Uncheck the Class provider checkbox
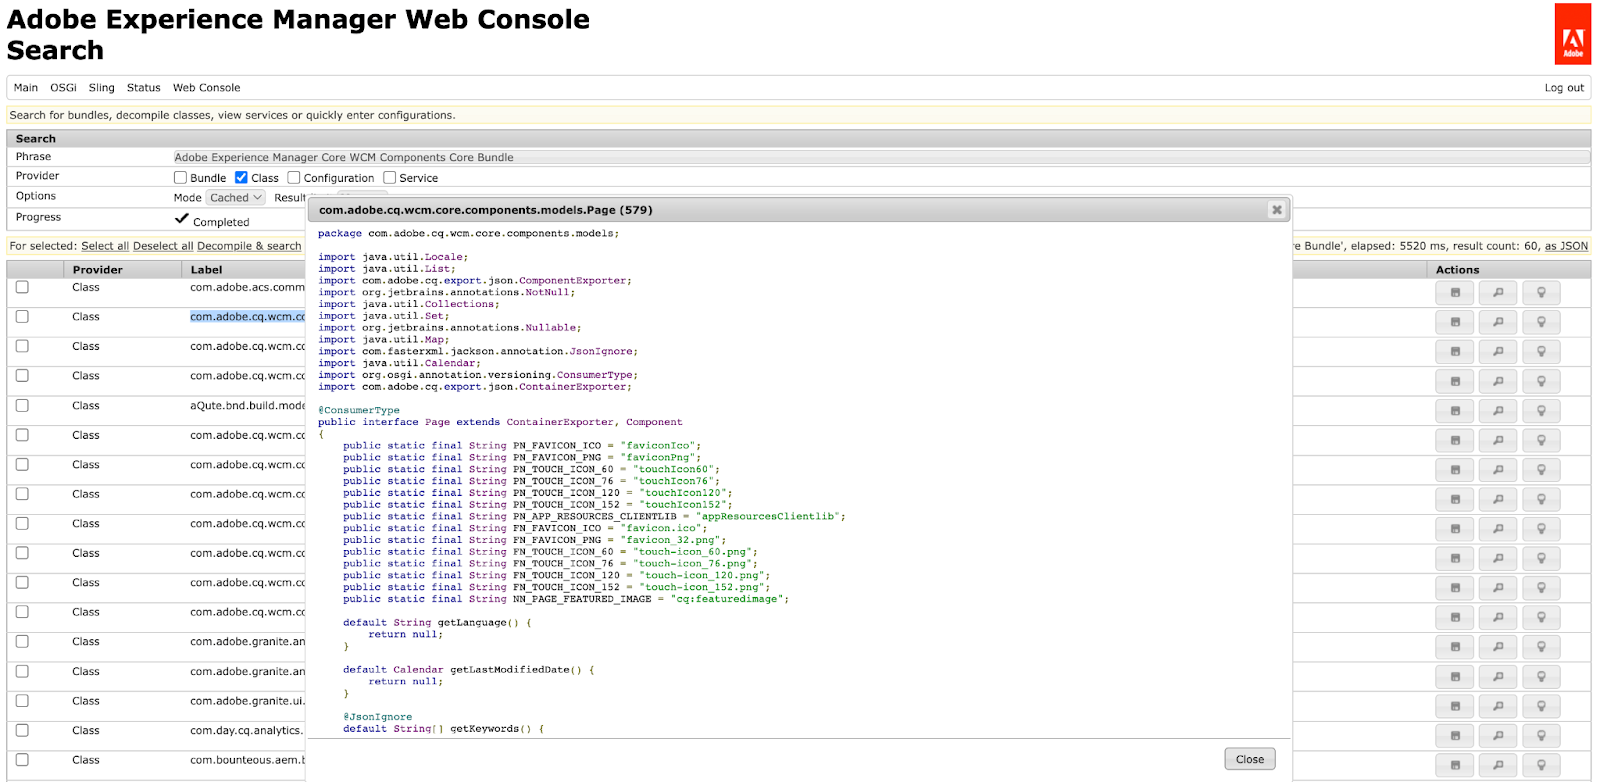1600x782 pixels. point(241,177)
